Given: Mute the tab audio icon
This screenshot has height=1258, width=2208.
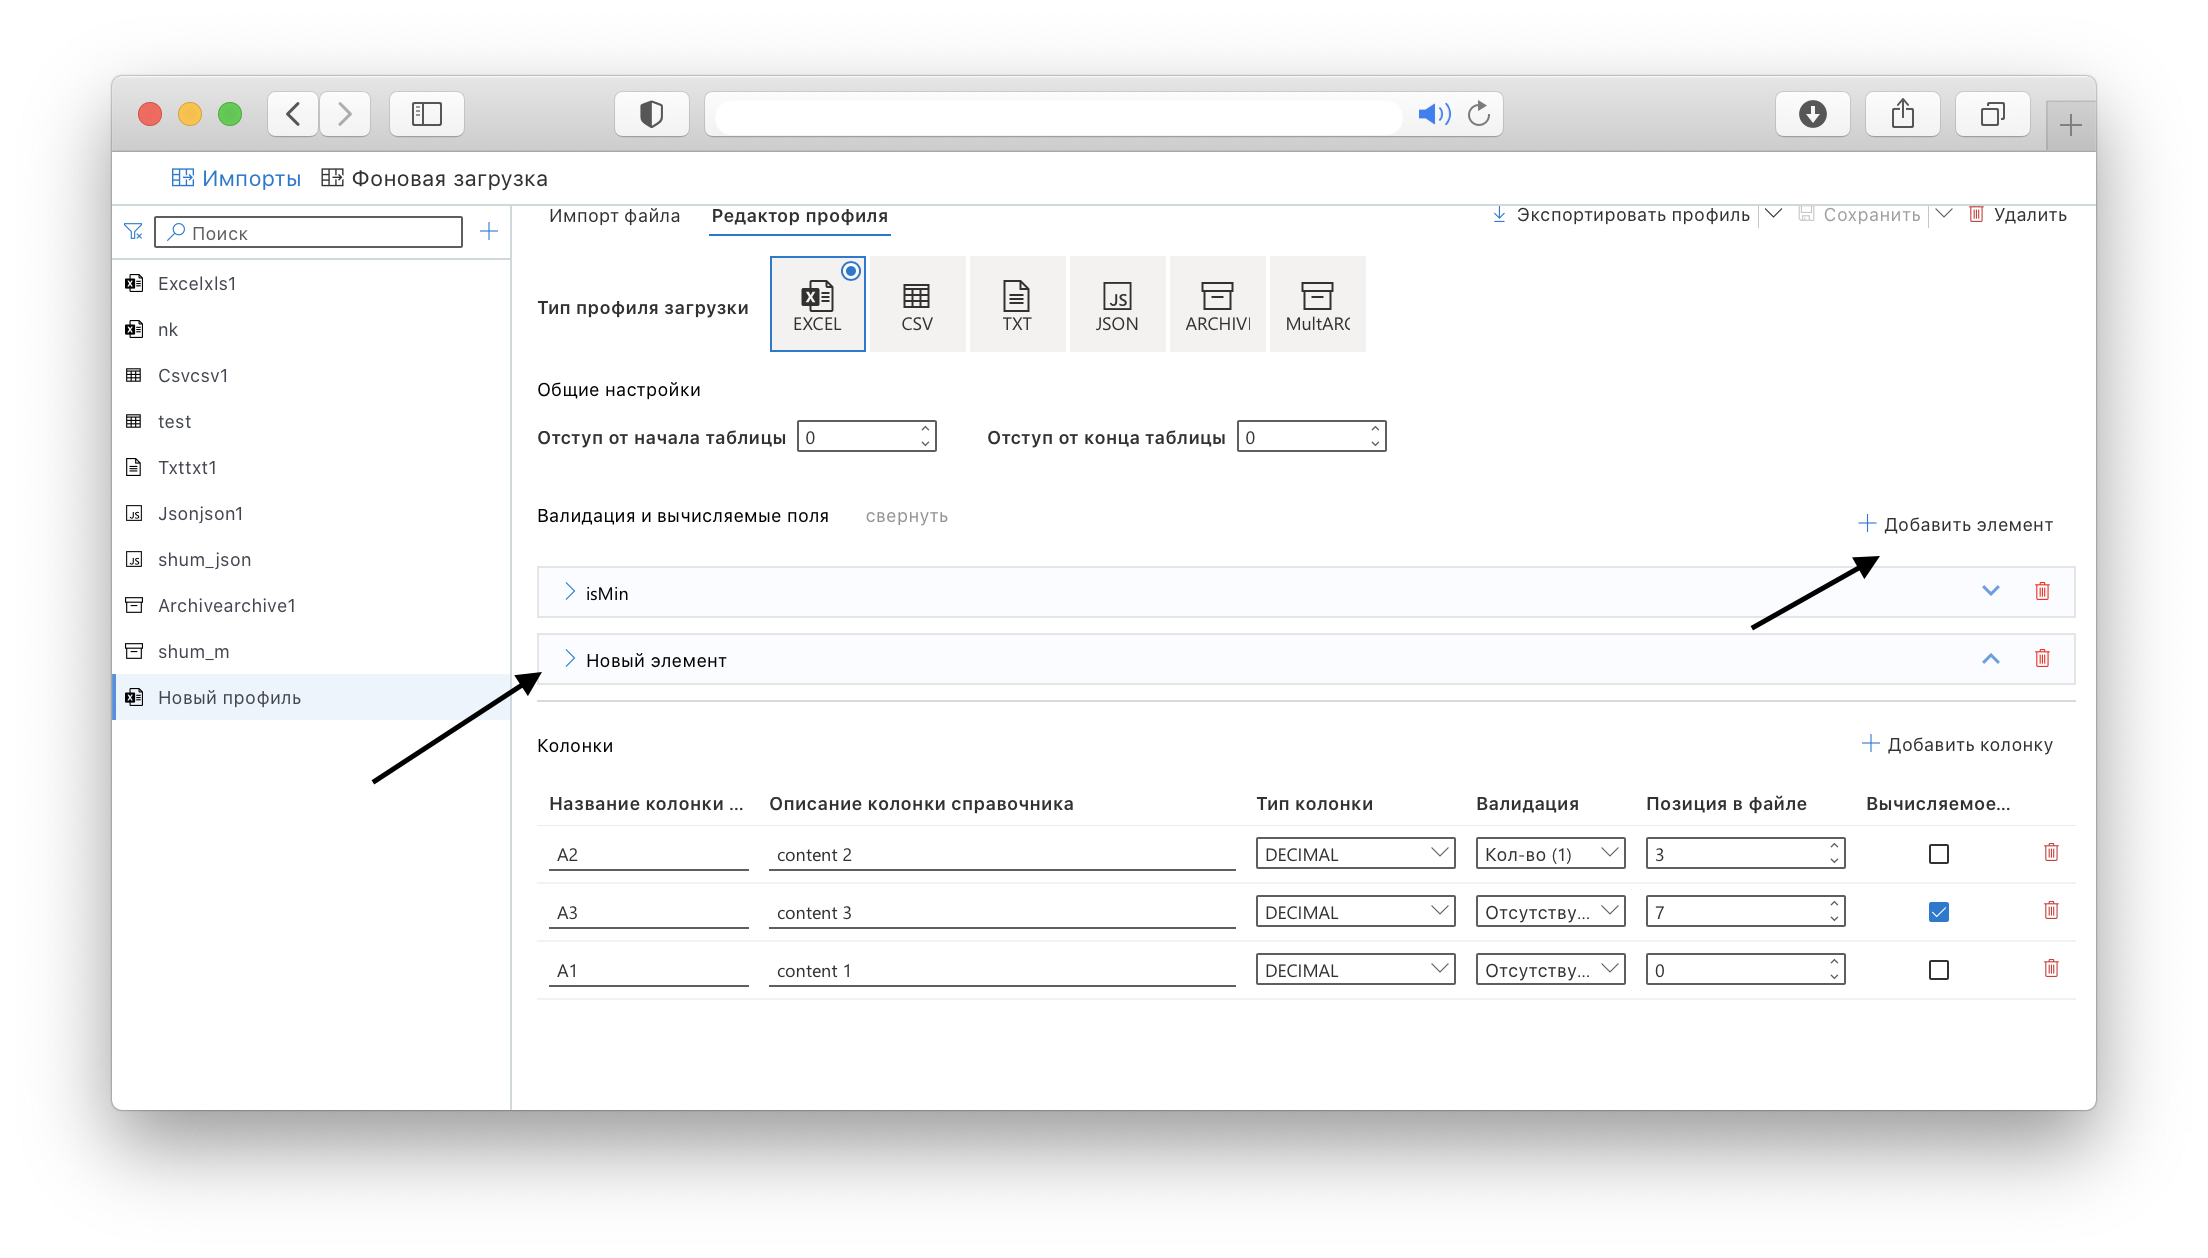Looking at the screenshot, I should (1434, 114).
